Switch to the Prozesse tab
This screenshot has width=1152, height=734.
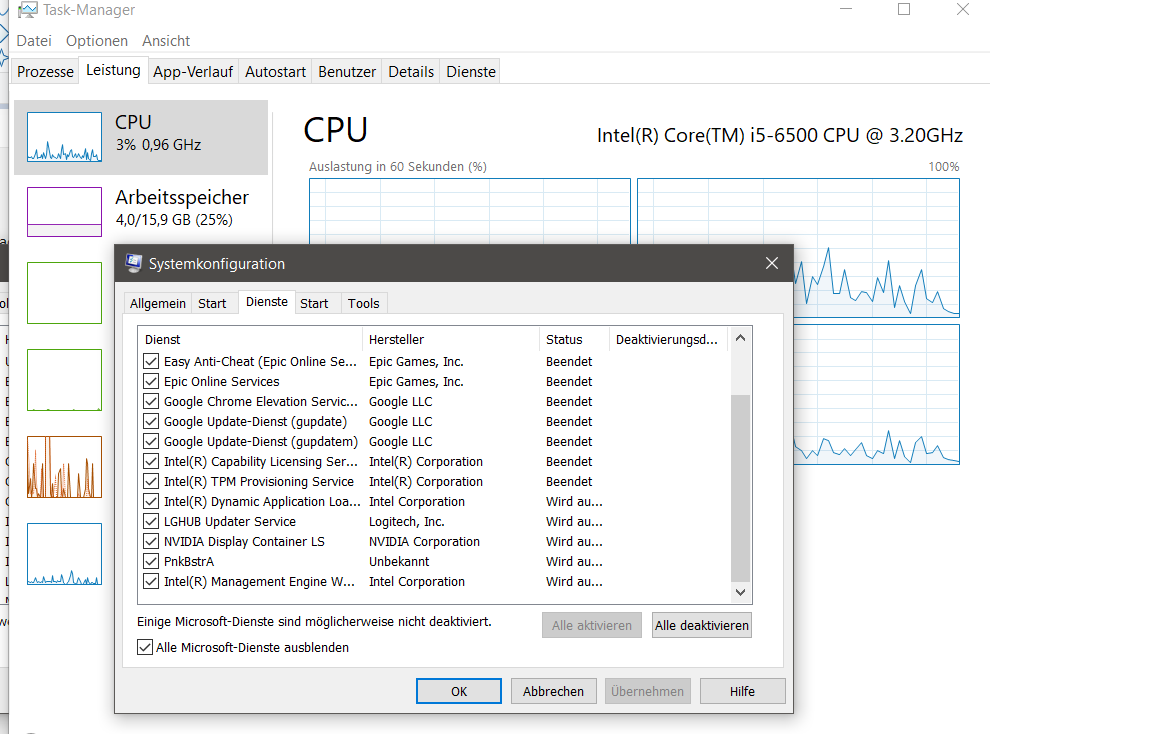(x=46, y=71)
